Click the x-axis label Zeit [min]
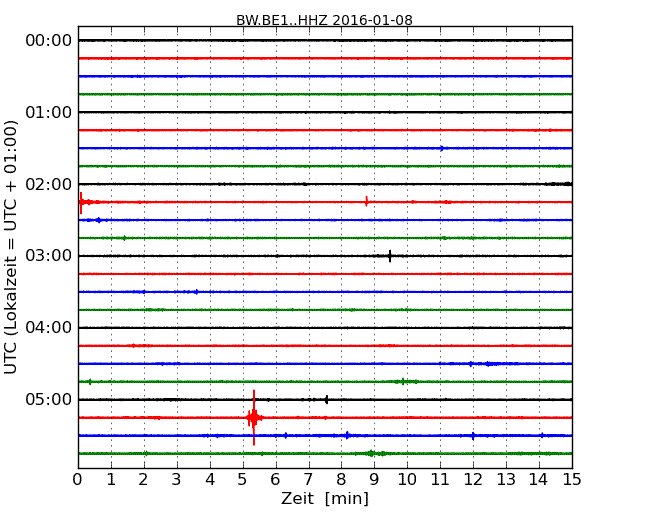This screenshot has width=650, height=520. pyautogui.click(x=325, y=498)
